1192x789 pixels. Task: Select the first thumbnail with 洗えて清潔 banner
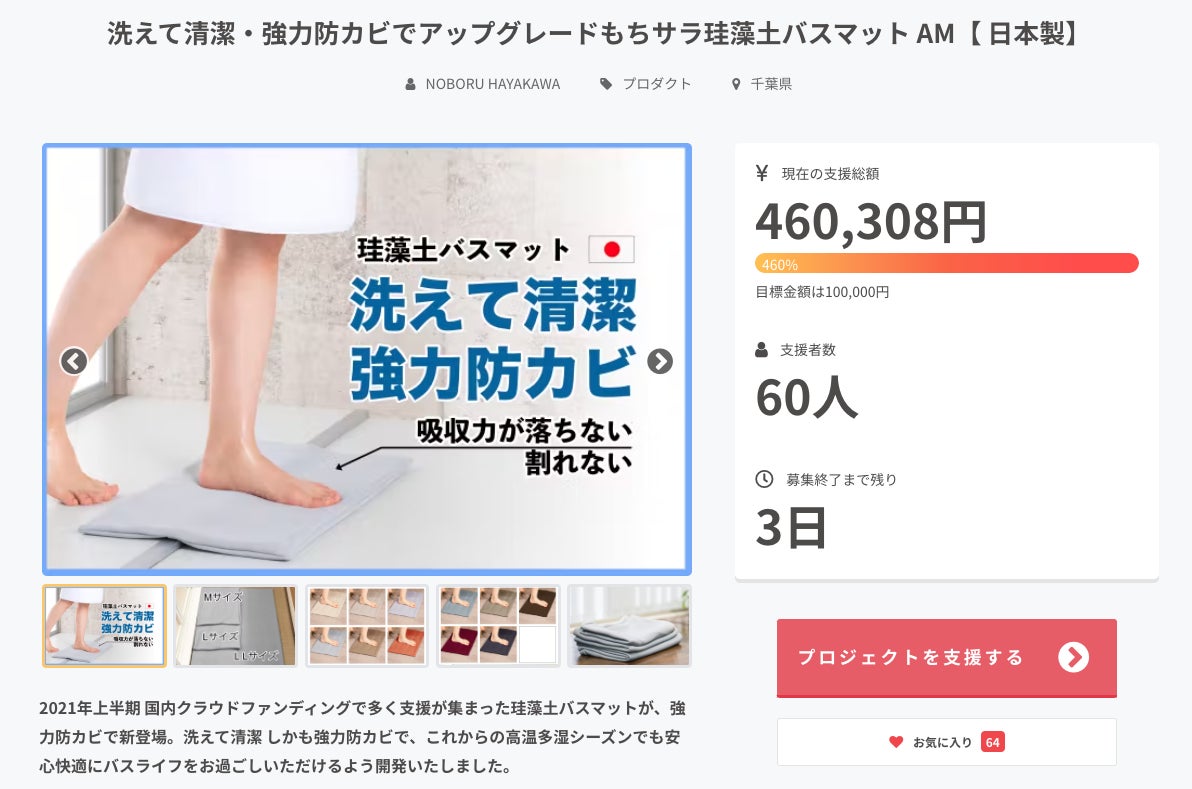tap(104, 626)
